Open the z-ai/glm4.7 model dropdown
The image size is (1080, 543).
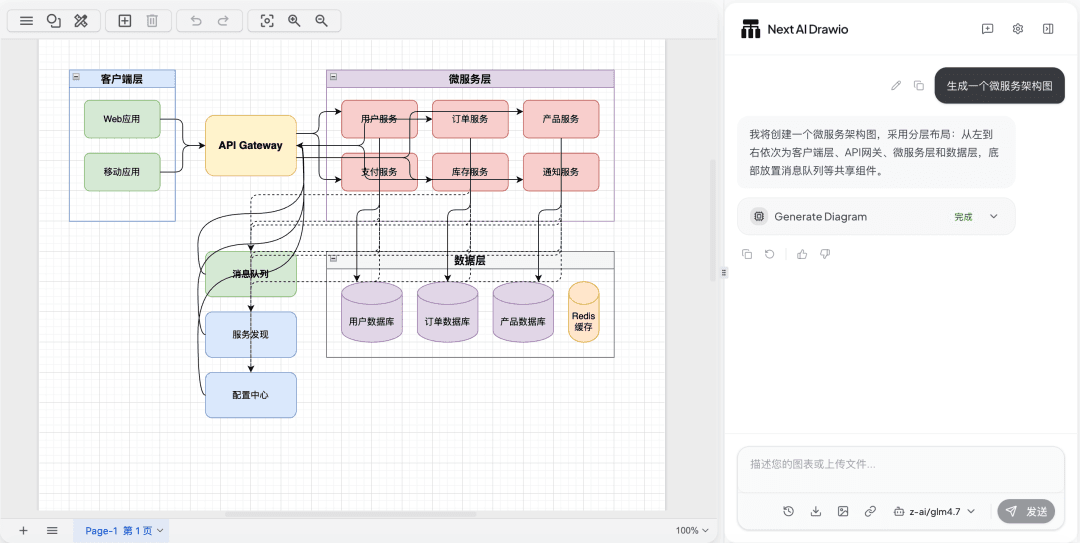click(x=935, y=511)
